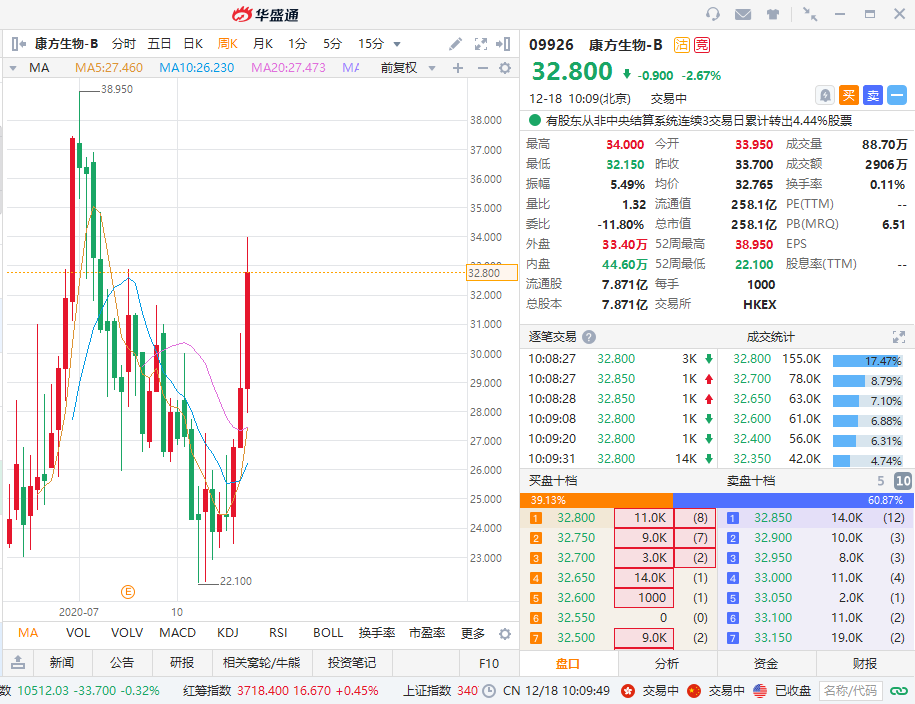915x704 pixels.
Task: Select the pencil drawing tool
Action: click(455, 44)
